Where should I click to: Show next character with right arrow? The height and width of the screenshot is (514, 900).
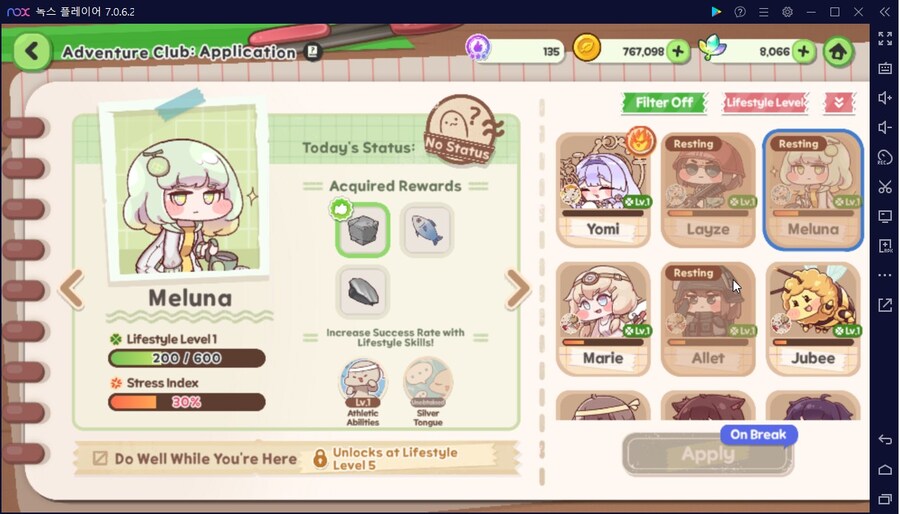click(517, 289)
